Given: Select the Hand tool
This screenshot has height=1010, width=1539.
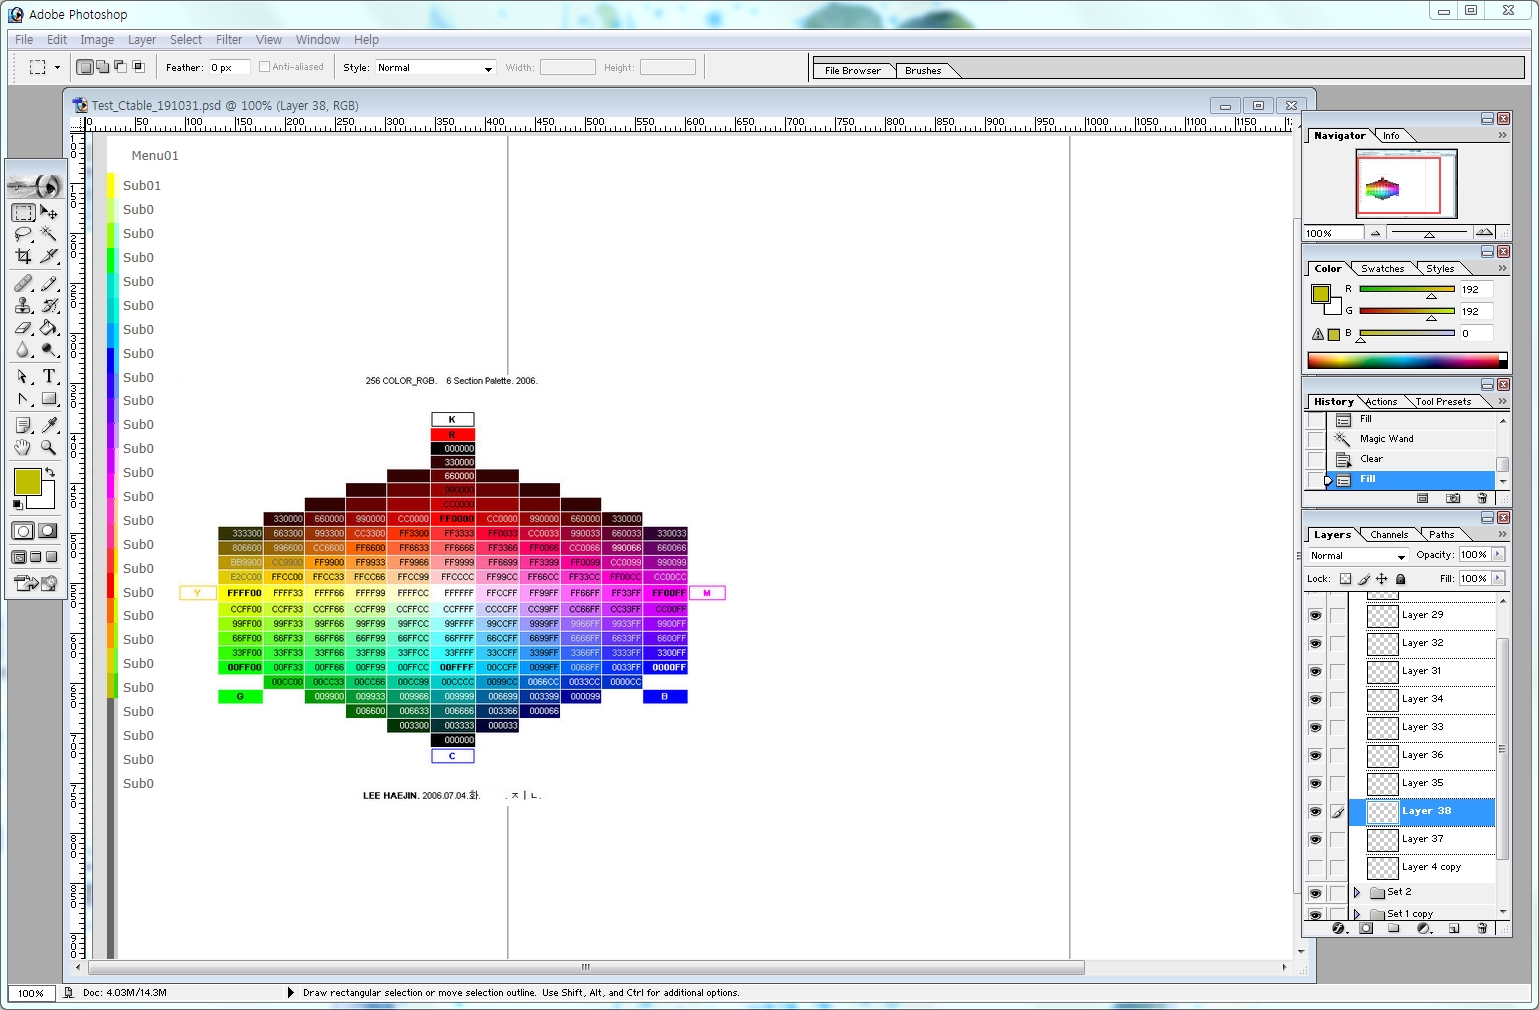Looking at the screenshot, I should [x=23, y=448].
